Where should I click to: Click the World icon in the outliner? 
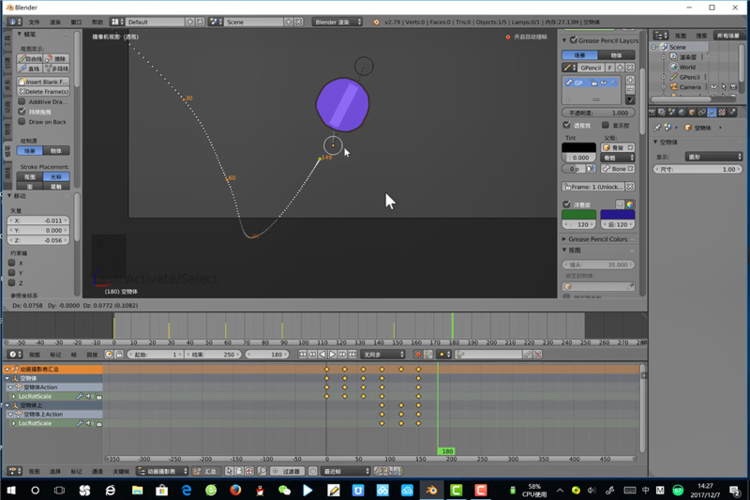click(674, 67)
